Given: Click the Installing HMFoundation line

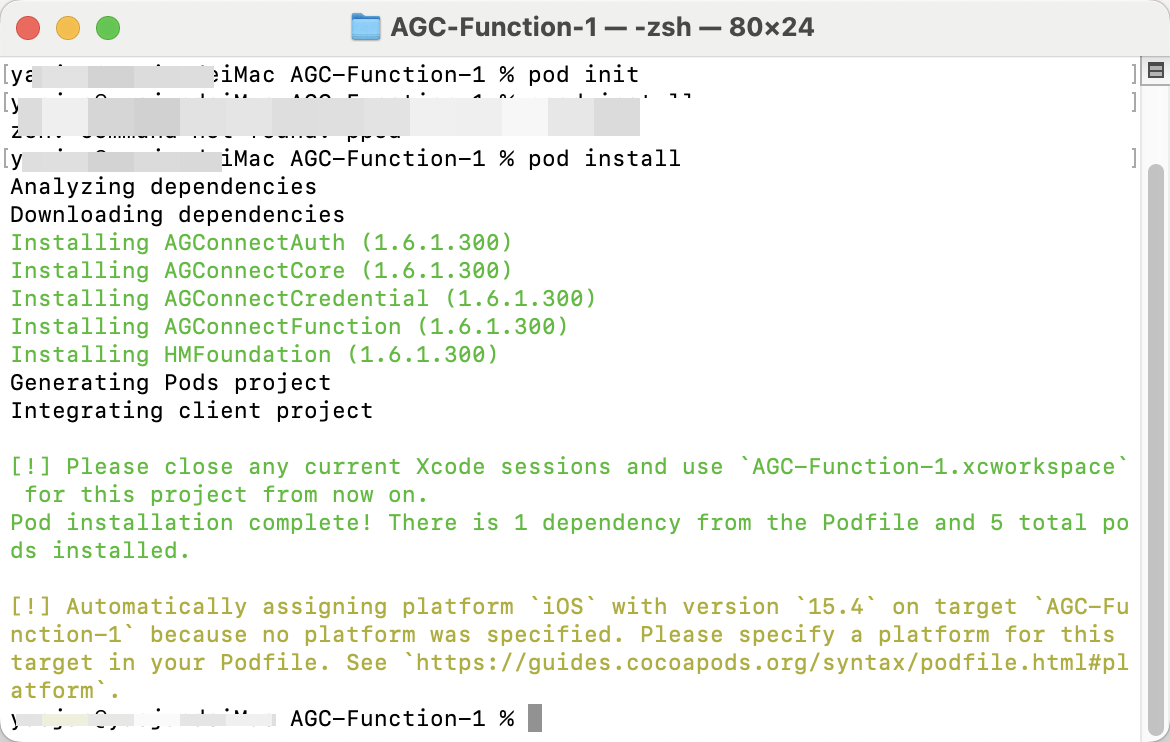Looking at the screenshot, I should click(254, 355).
